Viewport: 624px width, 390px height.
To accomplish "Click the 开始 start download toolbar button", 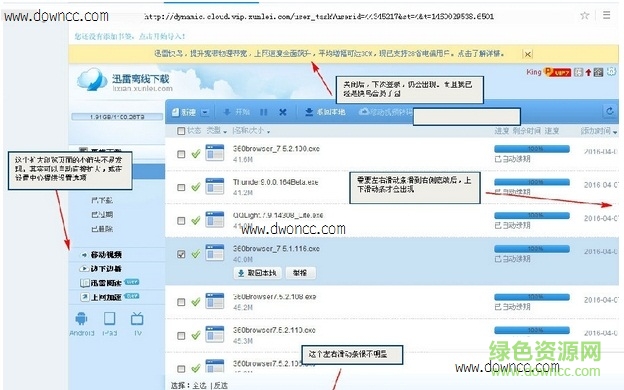I will coord(236,112).
